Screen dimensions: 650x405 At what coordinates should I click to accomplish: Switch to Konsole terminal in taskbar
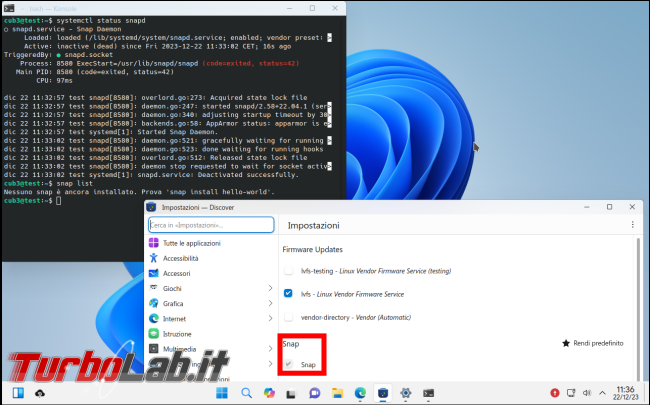(429, 393)
